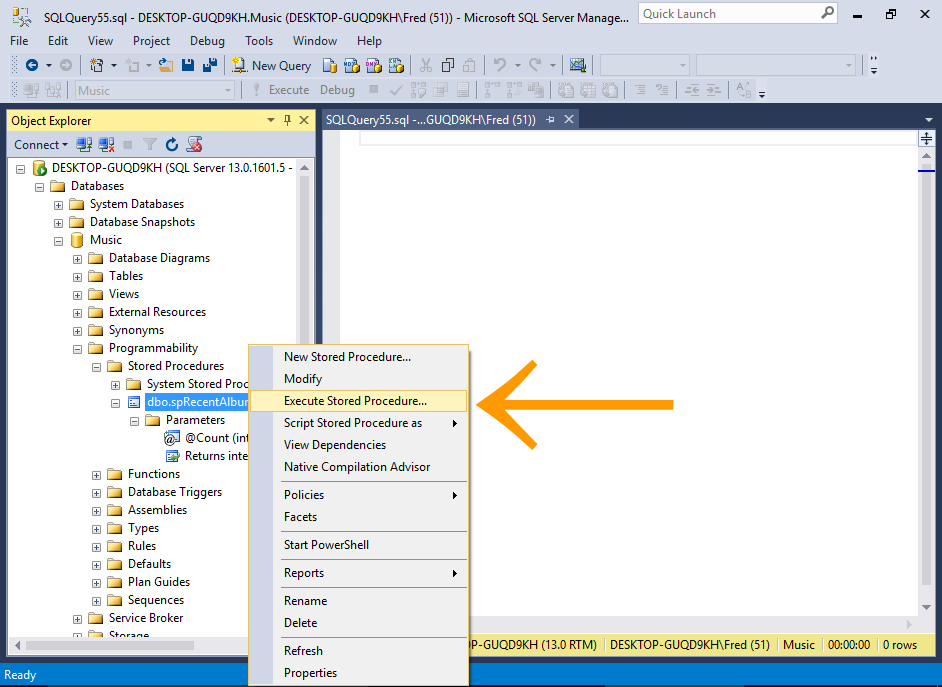
Task: Choose Execute Stored Procedure from context menu
Action: (x=355, y=401)
